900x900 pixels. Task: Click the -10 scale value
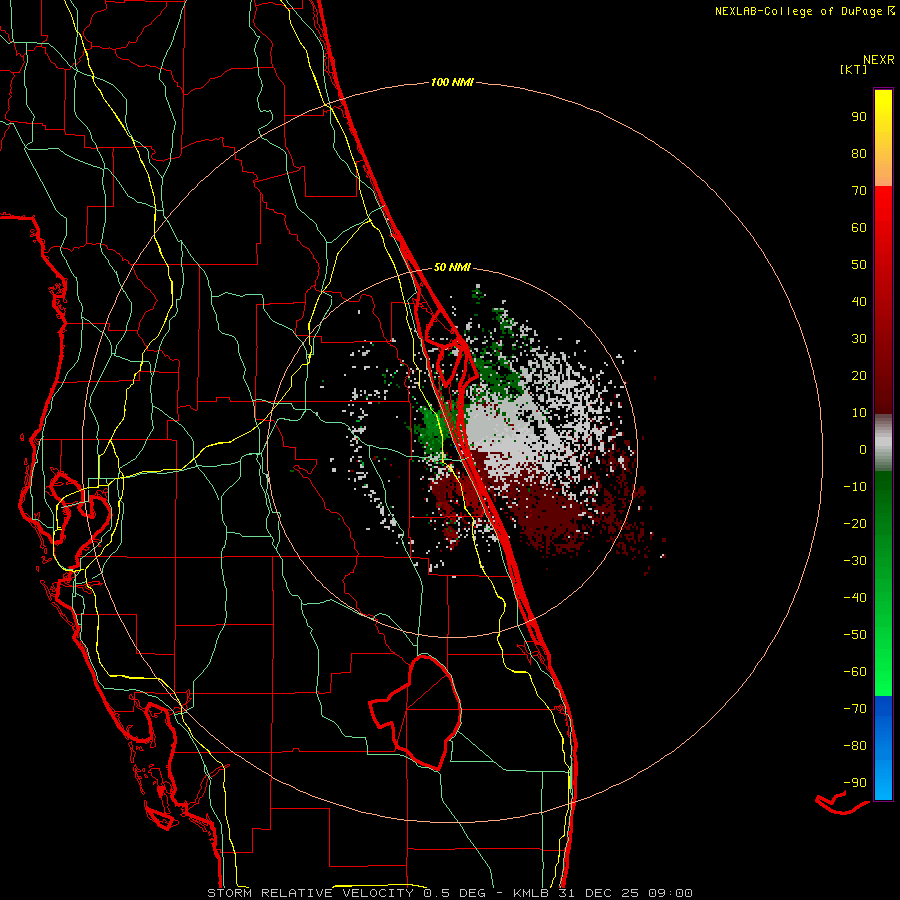click(x=855, y=487)
